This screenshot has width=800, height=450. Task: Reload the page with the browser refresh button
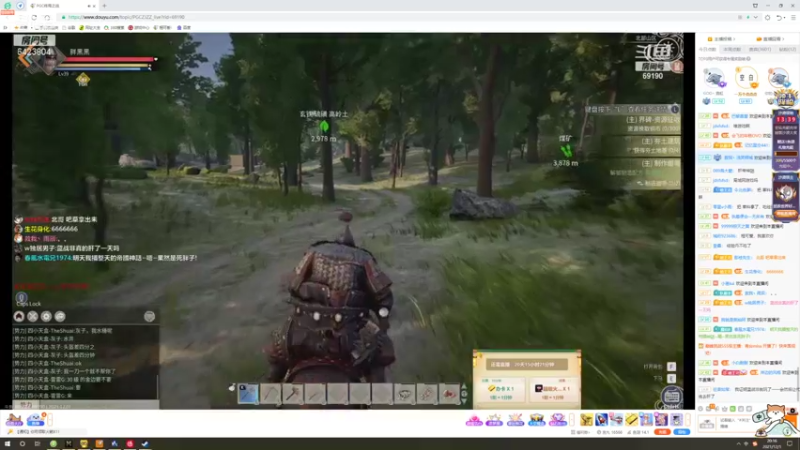click(x=34, y=17)
